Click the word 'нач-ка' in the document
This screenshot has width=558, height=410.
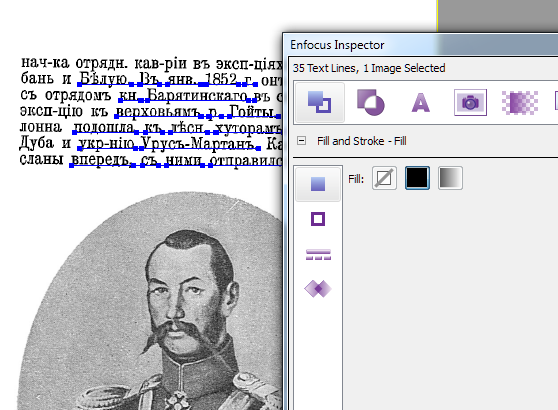[x=45, y=63]
